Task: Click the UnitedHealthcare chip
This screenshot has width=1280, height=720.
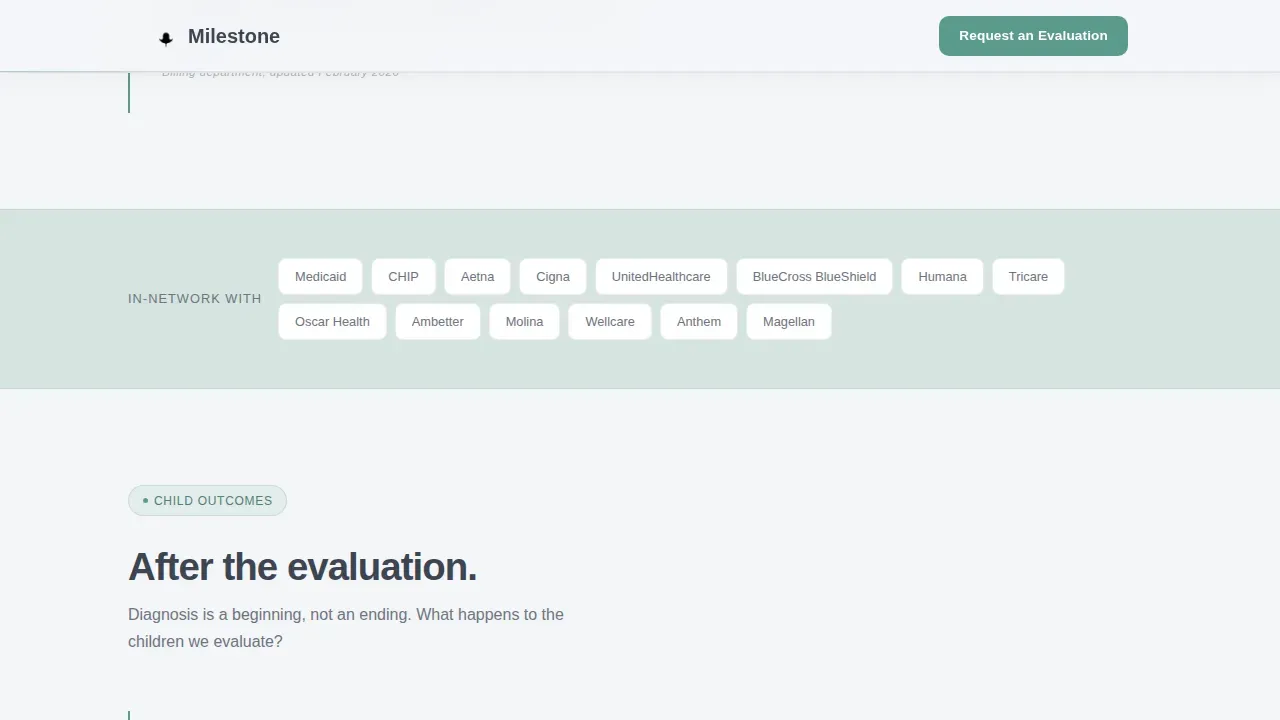Action: tap(661, 277)
